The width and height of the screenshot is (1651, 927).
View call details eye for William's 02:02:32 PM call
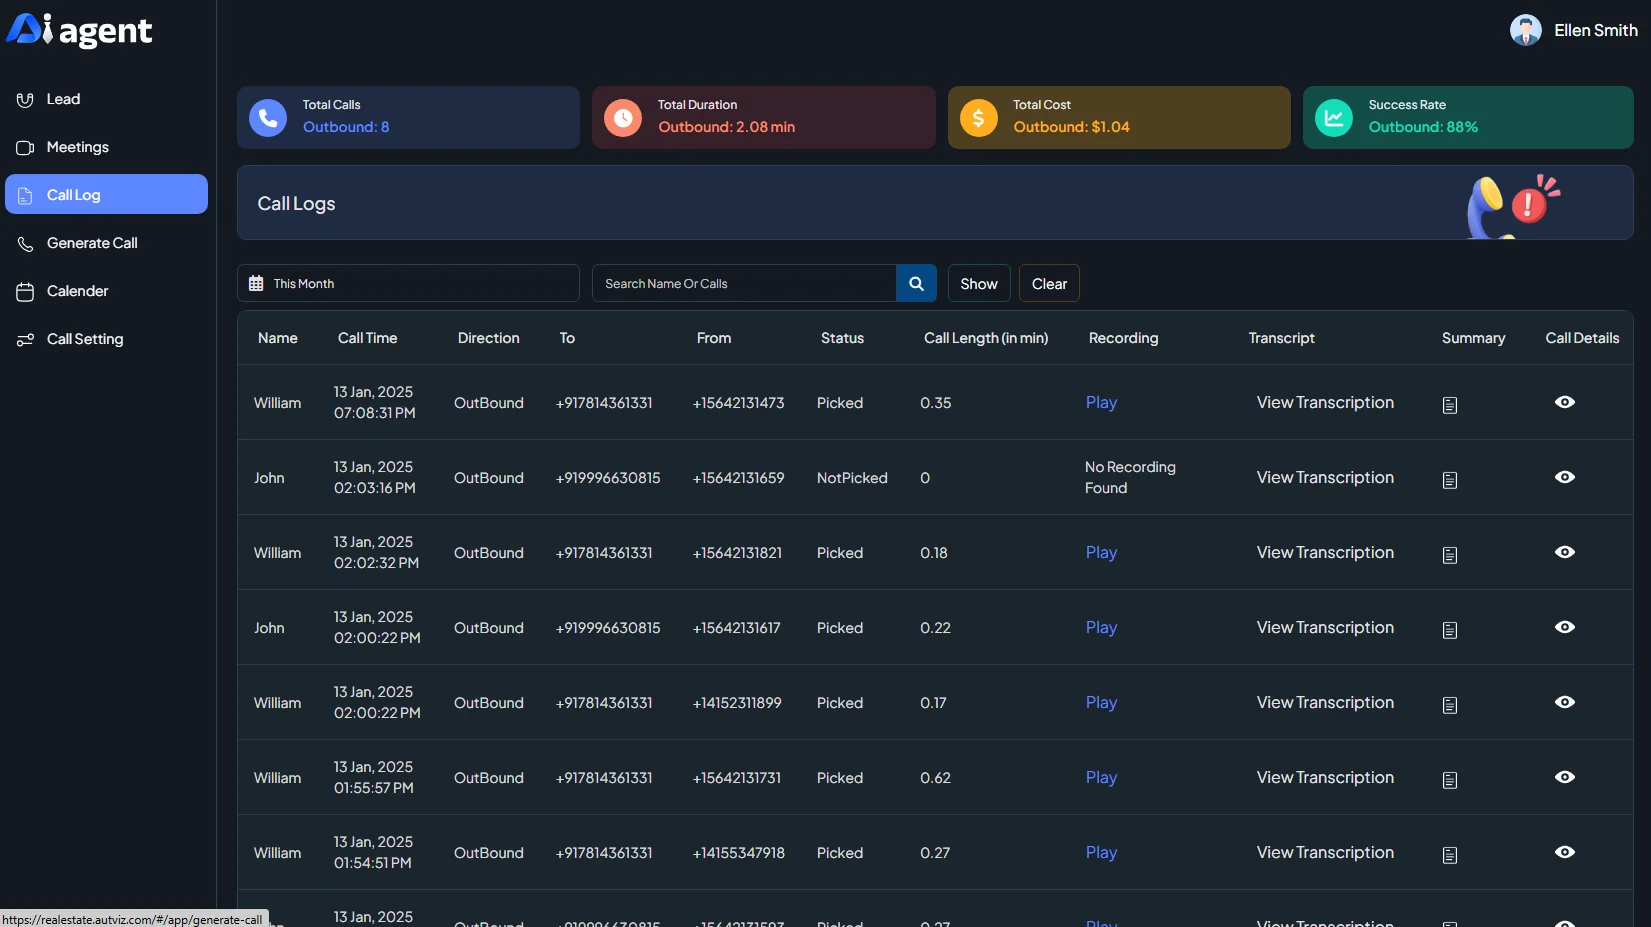pos(1565,552)
